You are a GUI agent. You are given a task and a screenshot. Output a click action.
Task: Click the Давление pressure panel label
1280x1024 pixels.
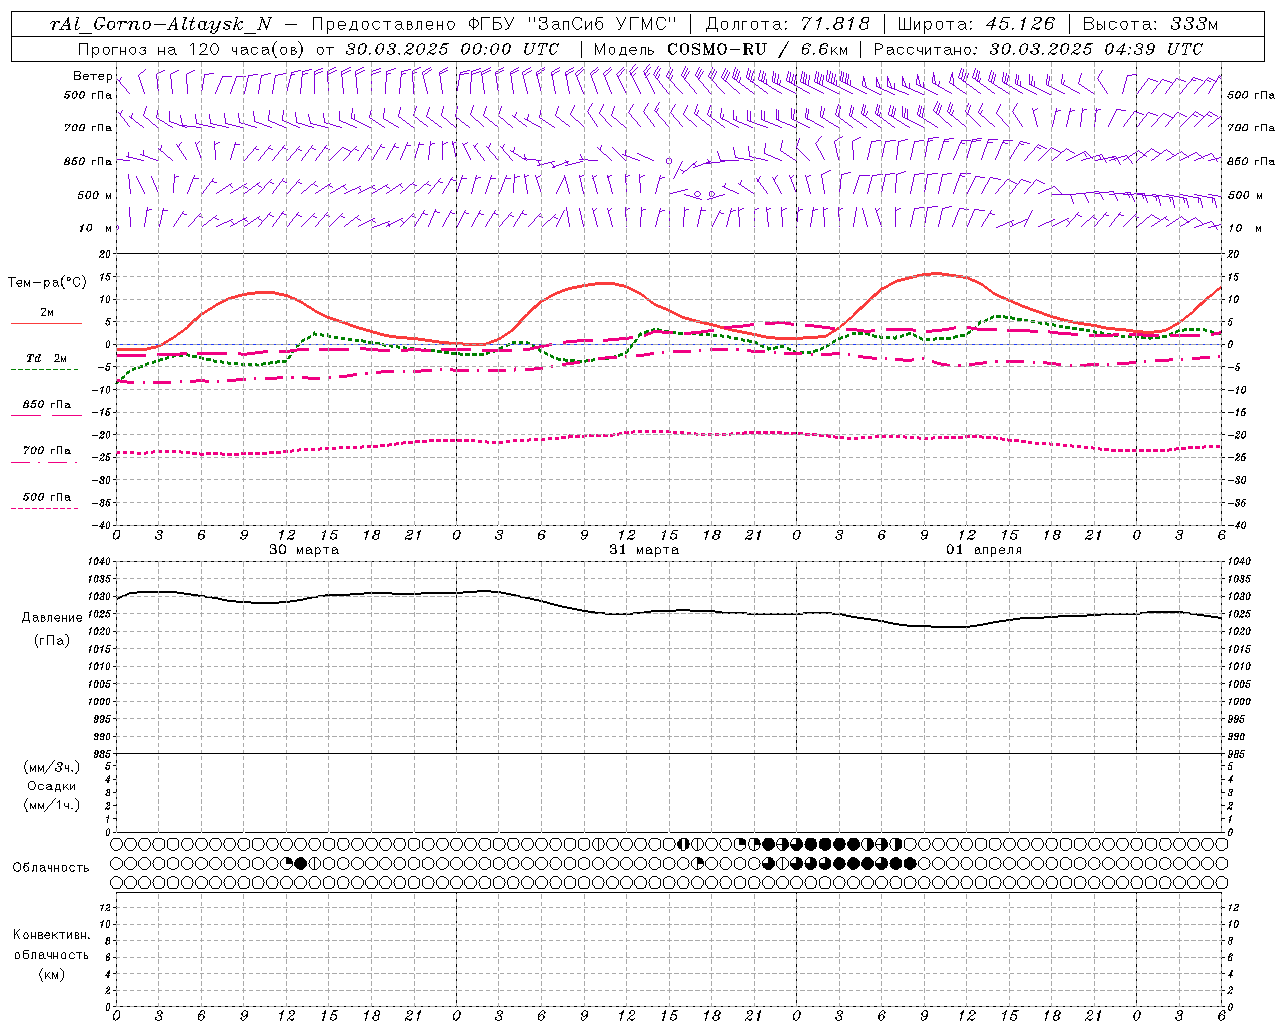point(52,618)
